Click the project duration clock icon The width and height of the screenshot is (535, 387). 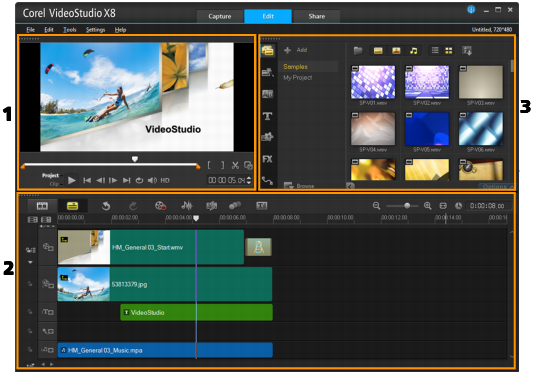459,206
